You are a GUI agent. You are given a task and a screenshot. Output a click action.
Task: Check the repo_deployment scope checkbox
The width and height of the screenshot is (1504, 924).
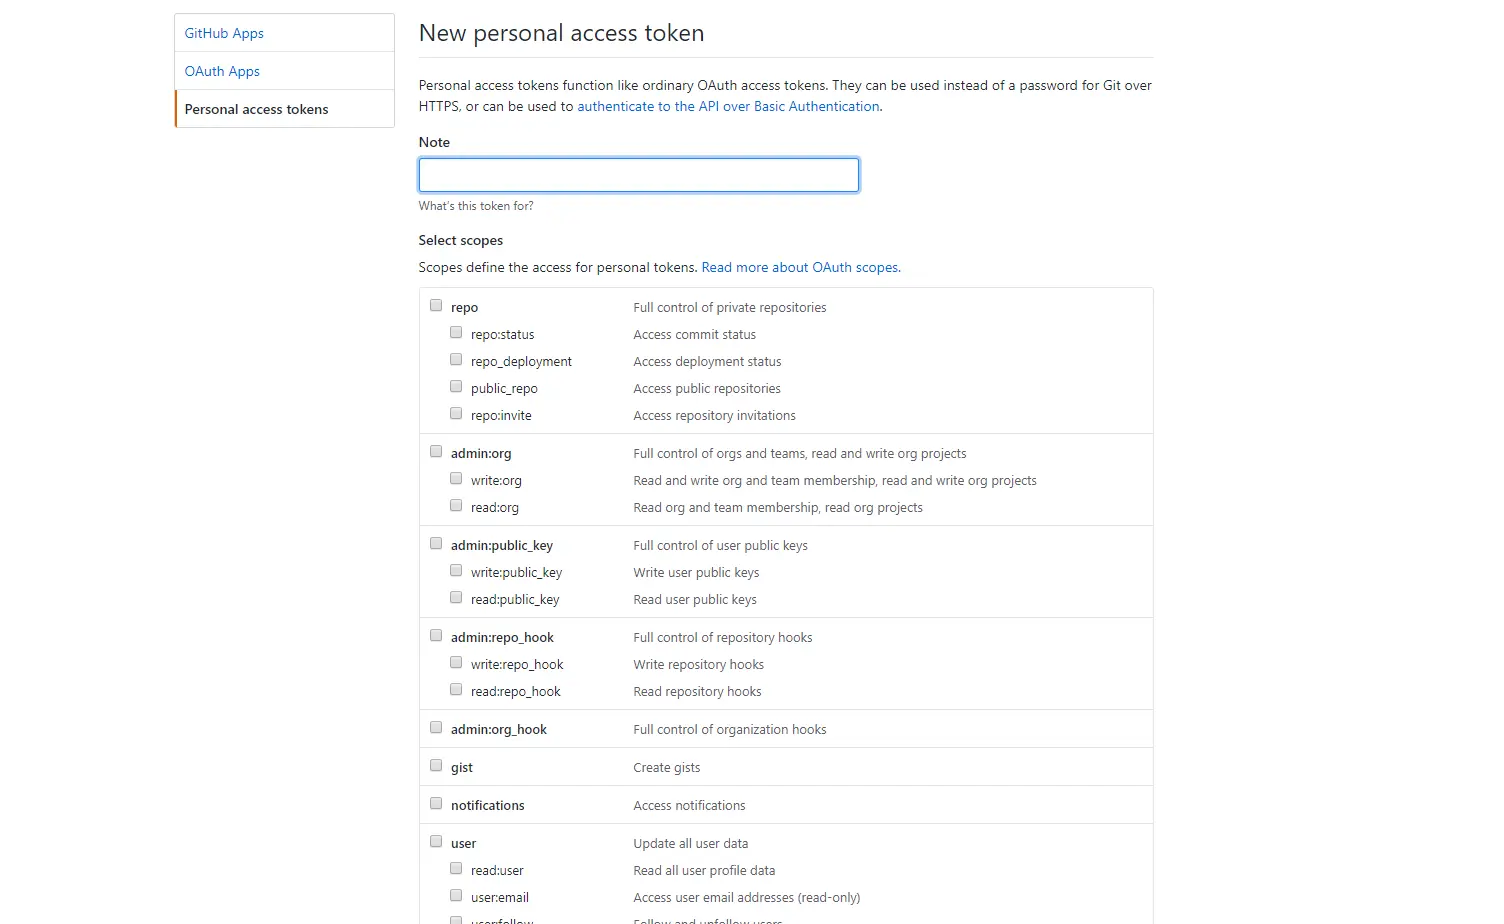pos(456,360)
